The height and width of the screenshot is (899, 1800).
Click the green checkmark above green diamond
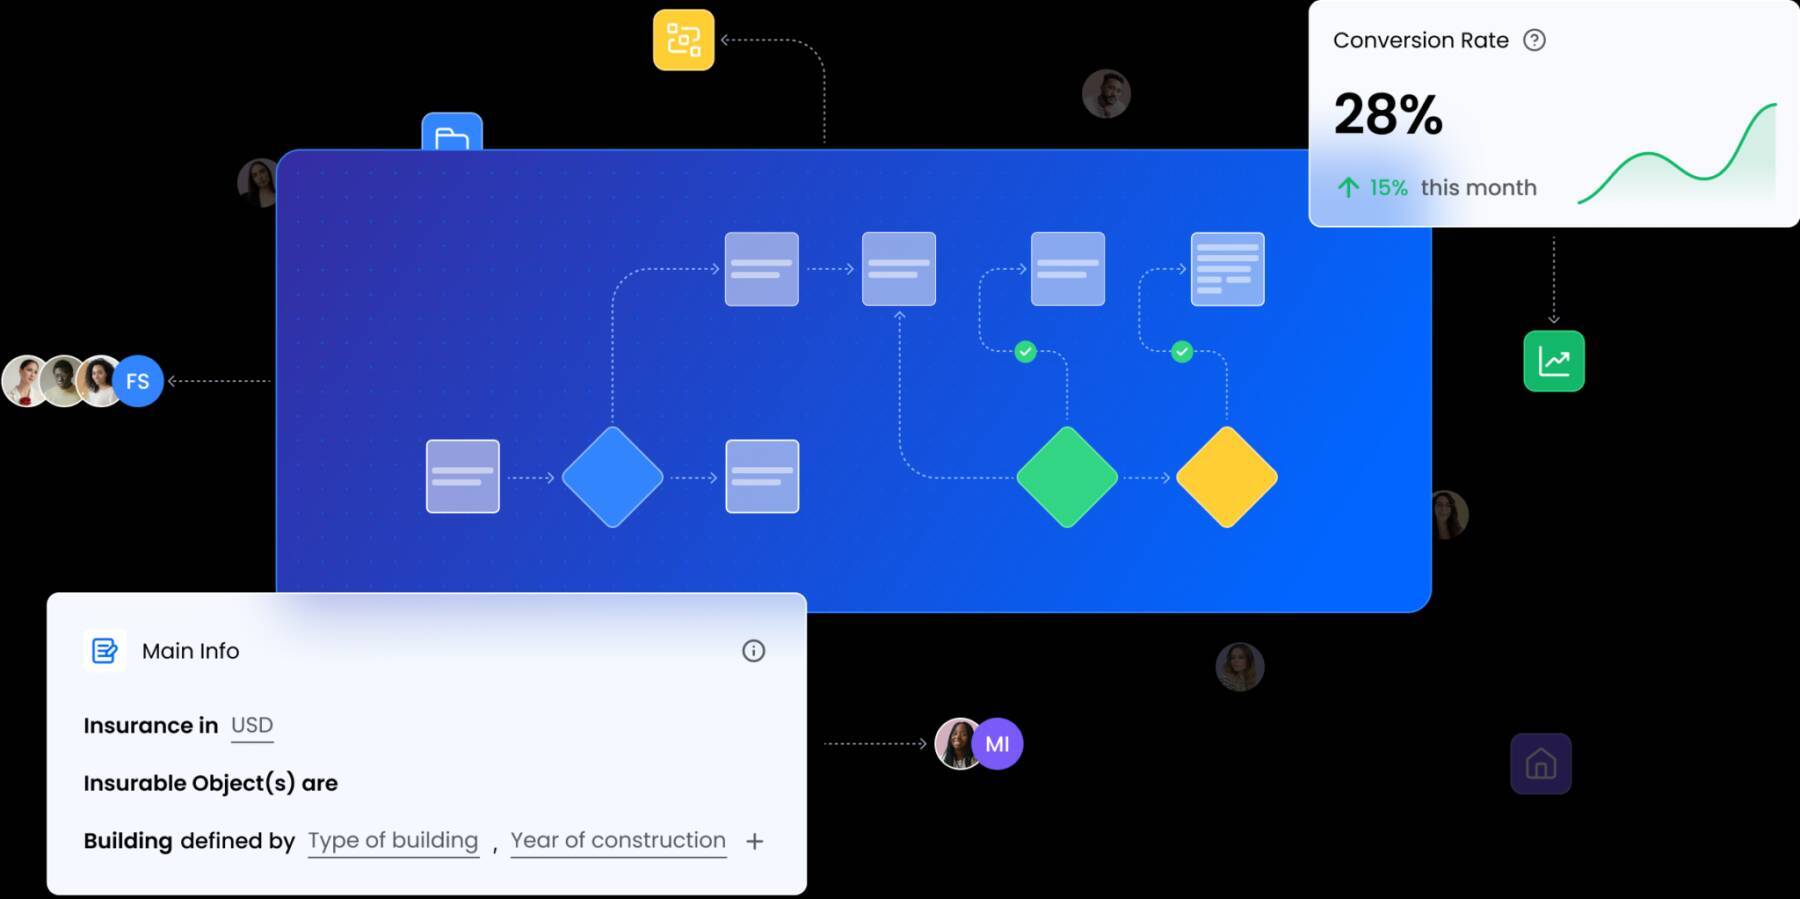tap(1025, 351)
